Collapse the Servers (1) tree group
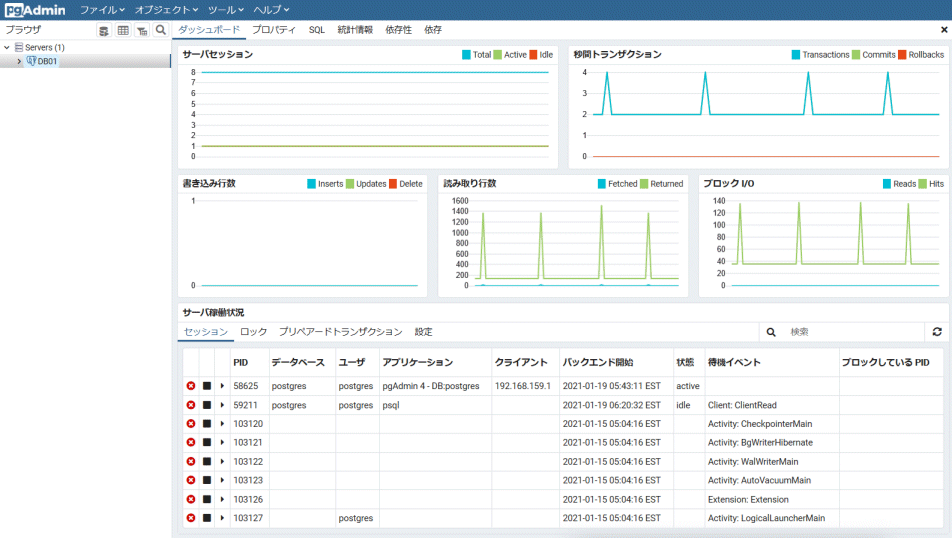The width and height of the screenshot is (952, 538). (7, 47)
